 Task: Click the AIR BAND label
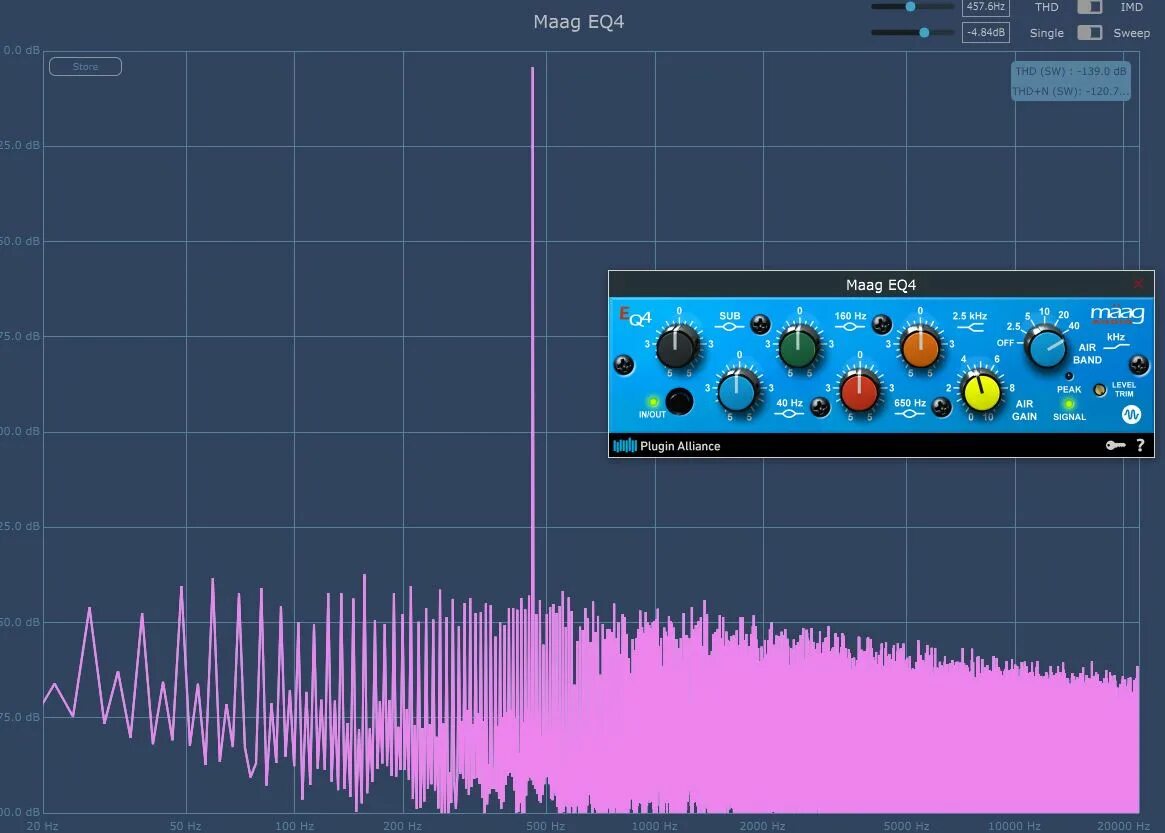click(x=1087, y=354)
